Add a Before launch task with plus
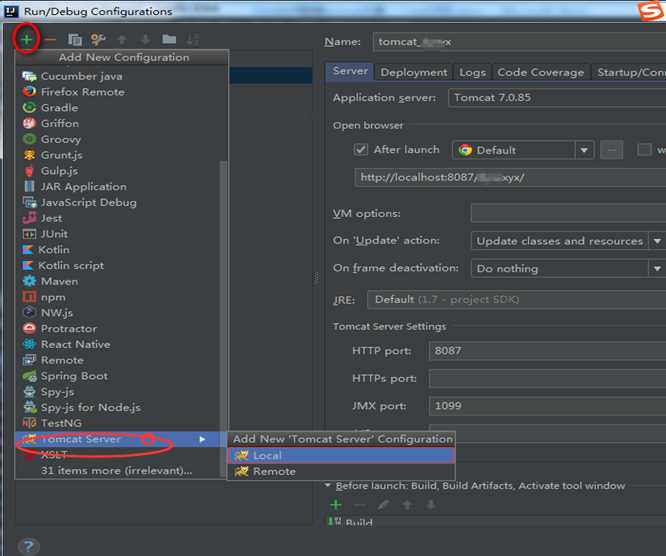The height and width of the screenshot is (556, 666). (x=336, y=505)
